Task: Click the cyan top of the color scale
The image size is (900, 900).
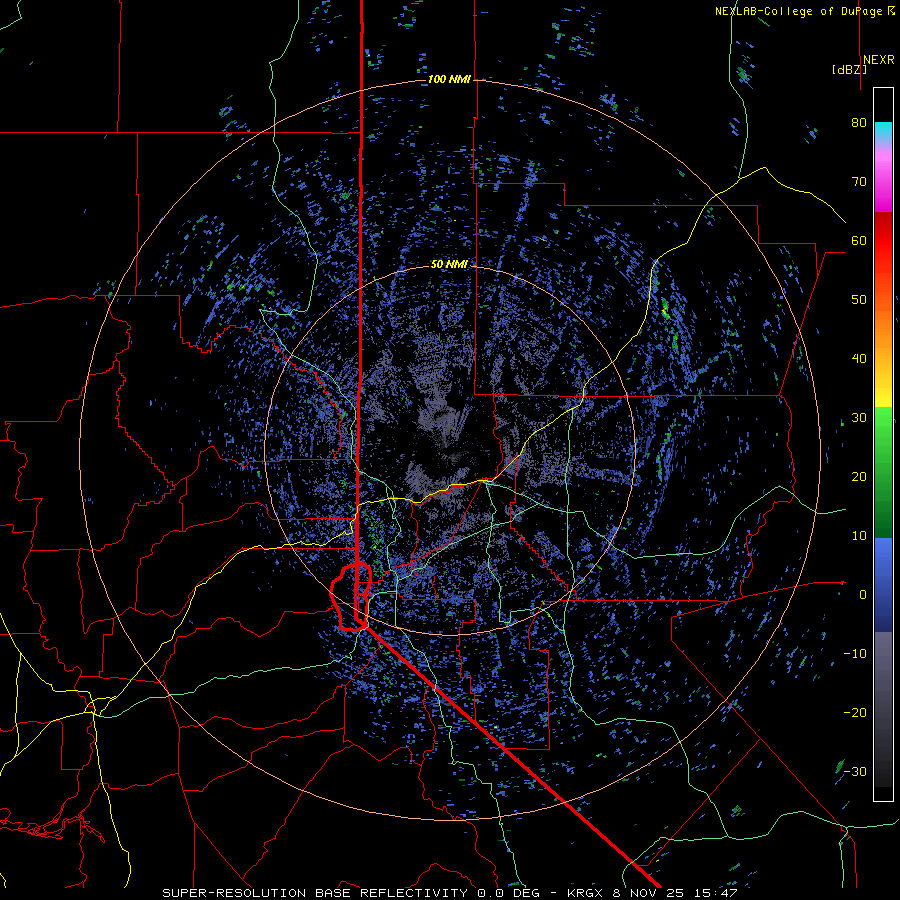Action: (x=883, y=132)
